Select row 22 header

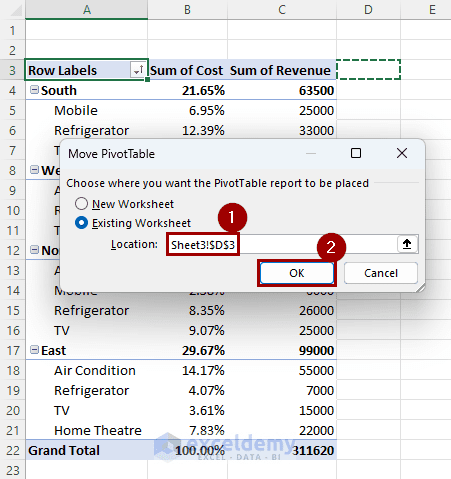[12, 450]
